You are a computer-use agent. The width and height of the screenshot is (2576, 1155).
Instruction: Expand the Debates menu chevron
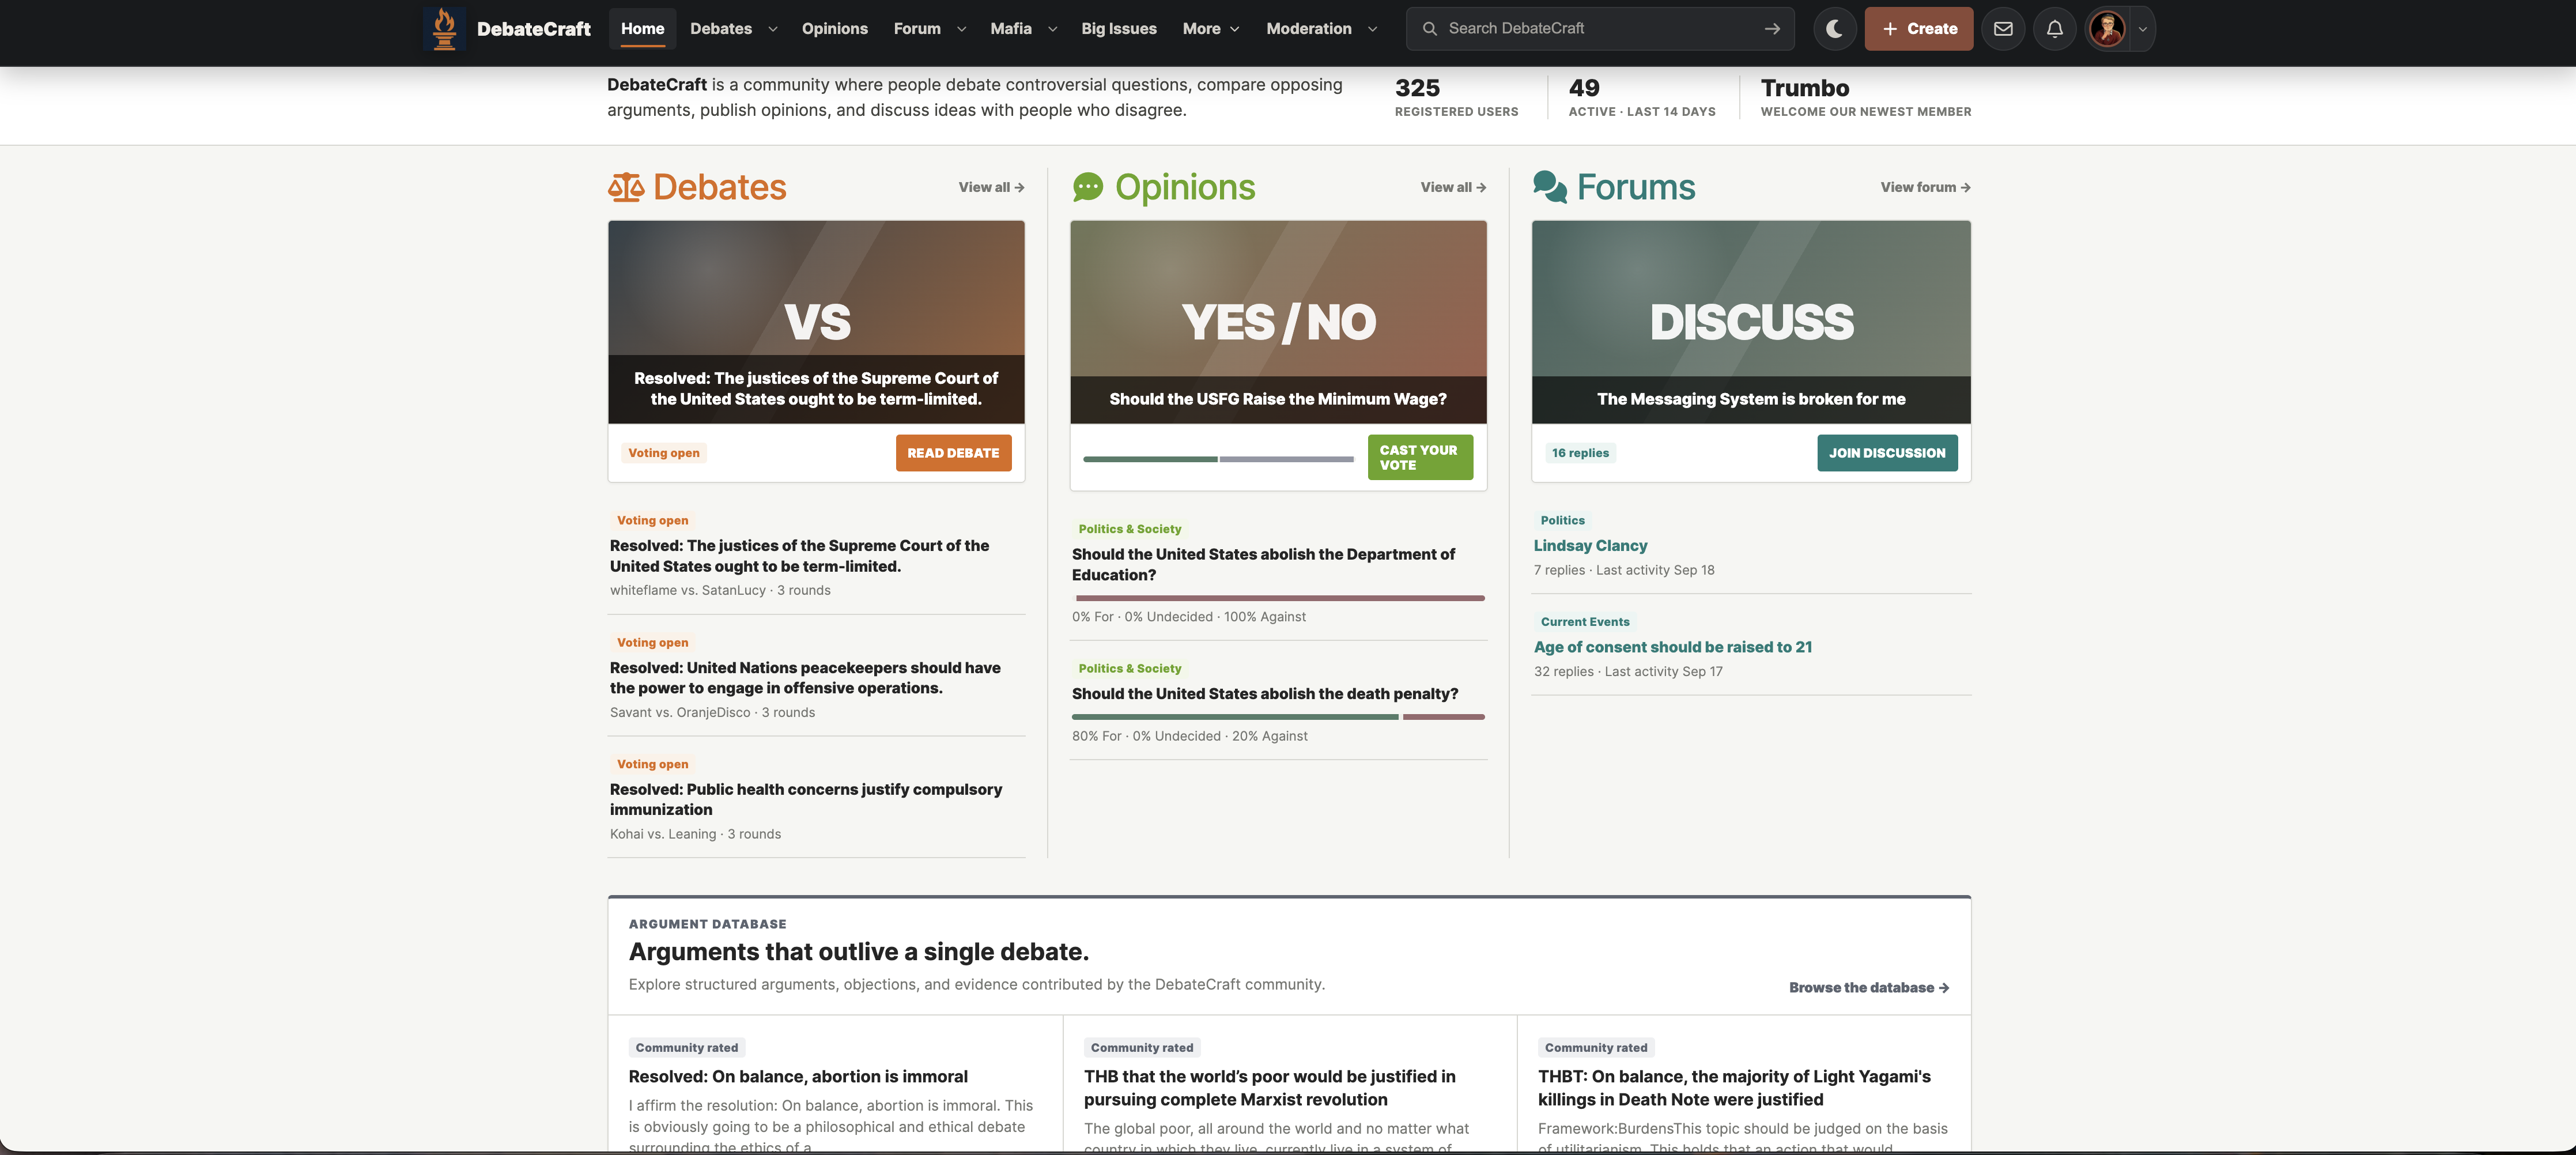click(x=772, y=29)
